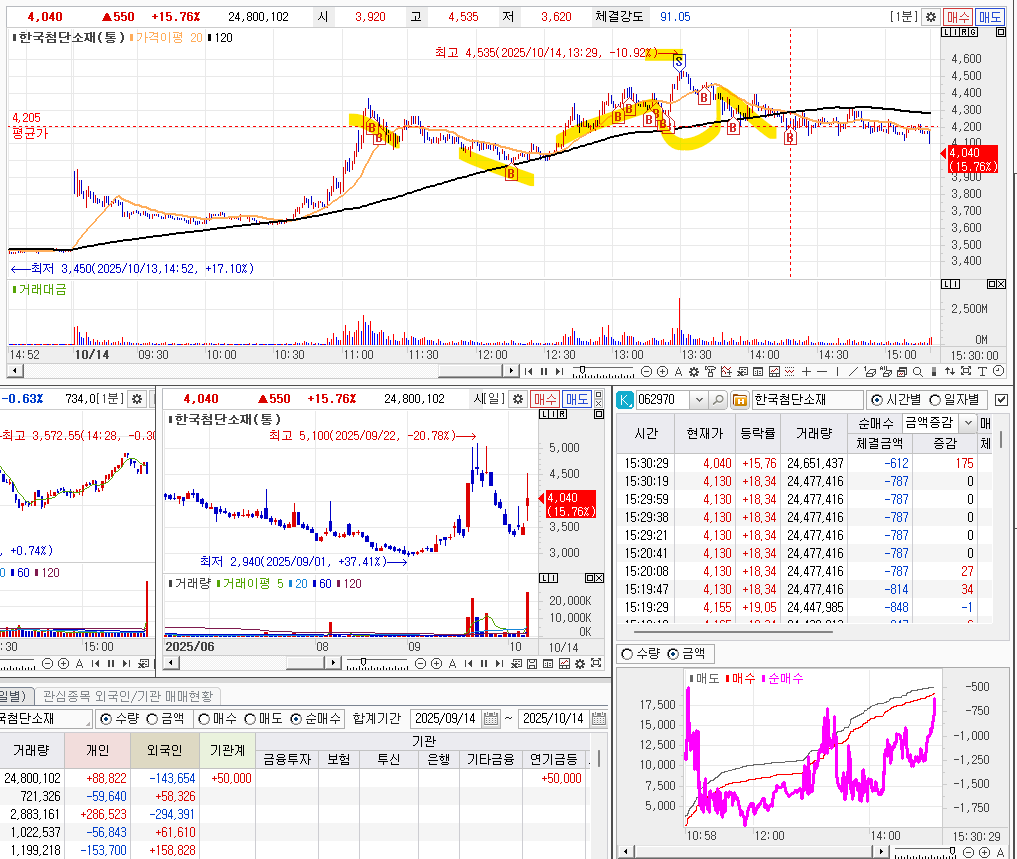1017x859 pixels.
Task: Open the calendar for start date 2025/09/14
Action: coord(491,719)
